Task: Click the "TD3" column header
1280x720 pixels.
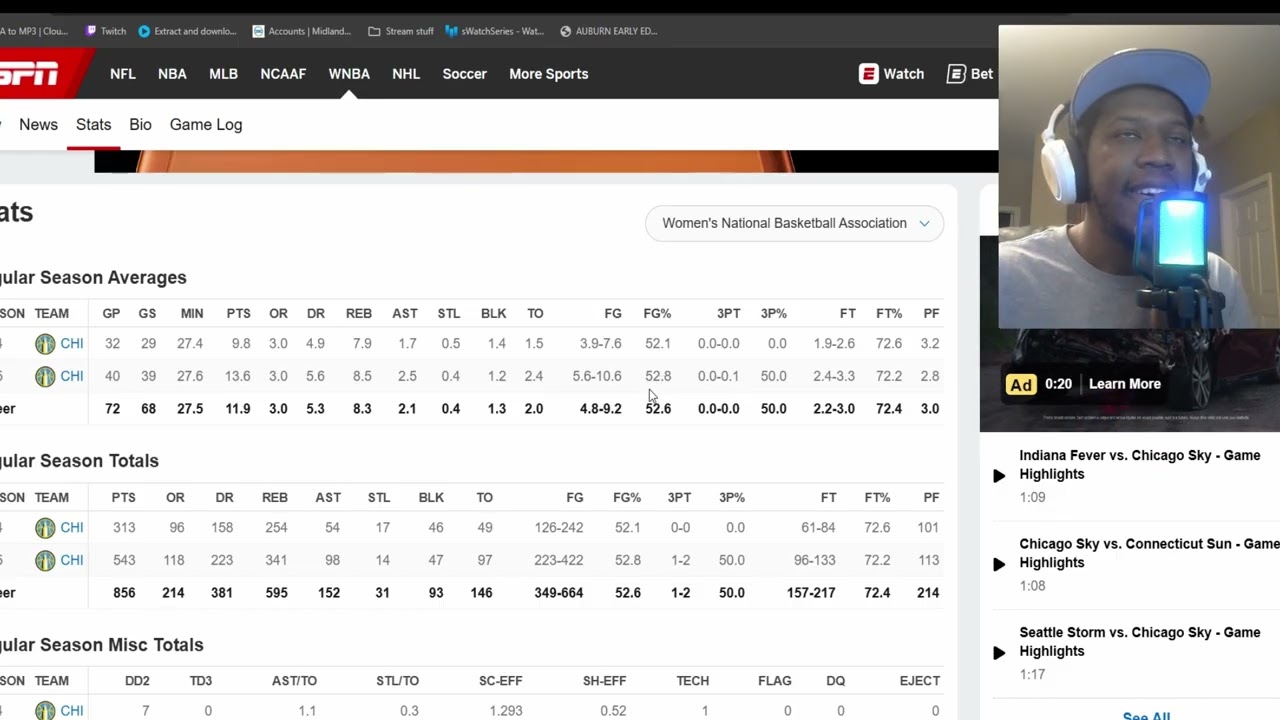Action: [x=201, y=681]
